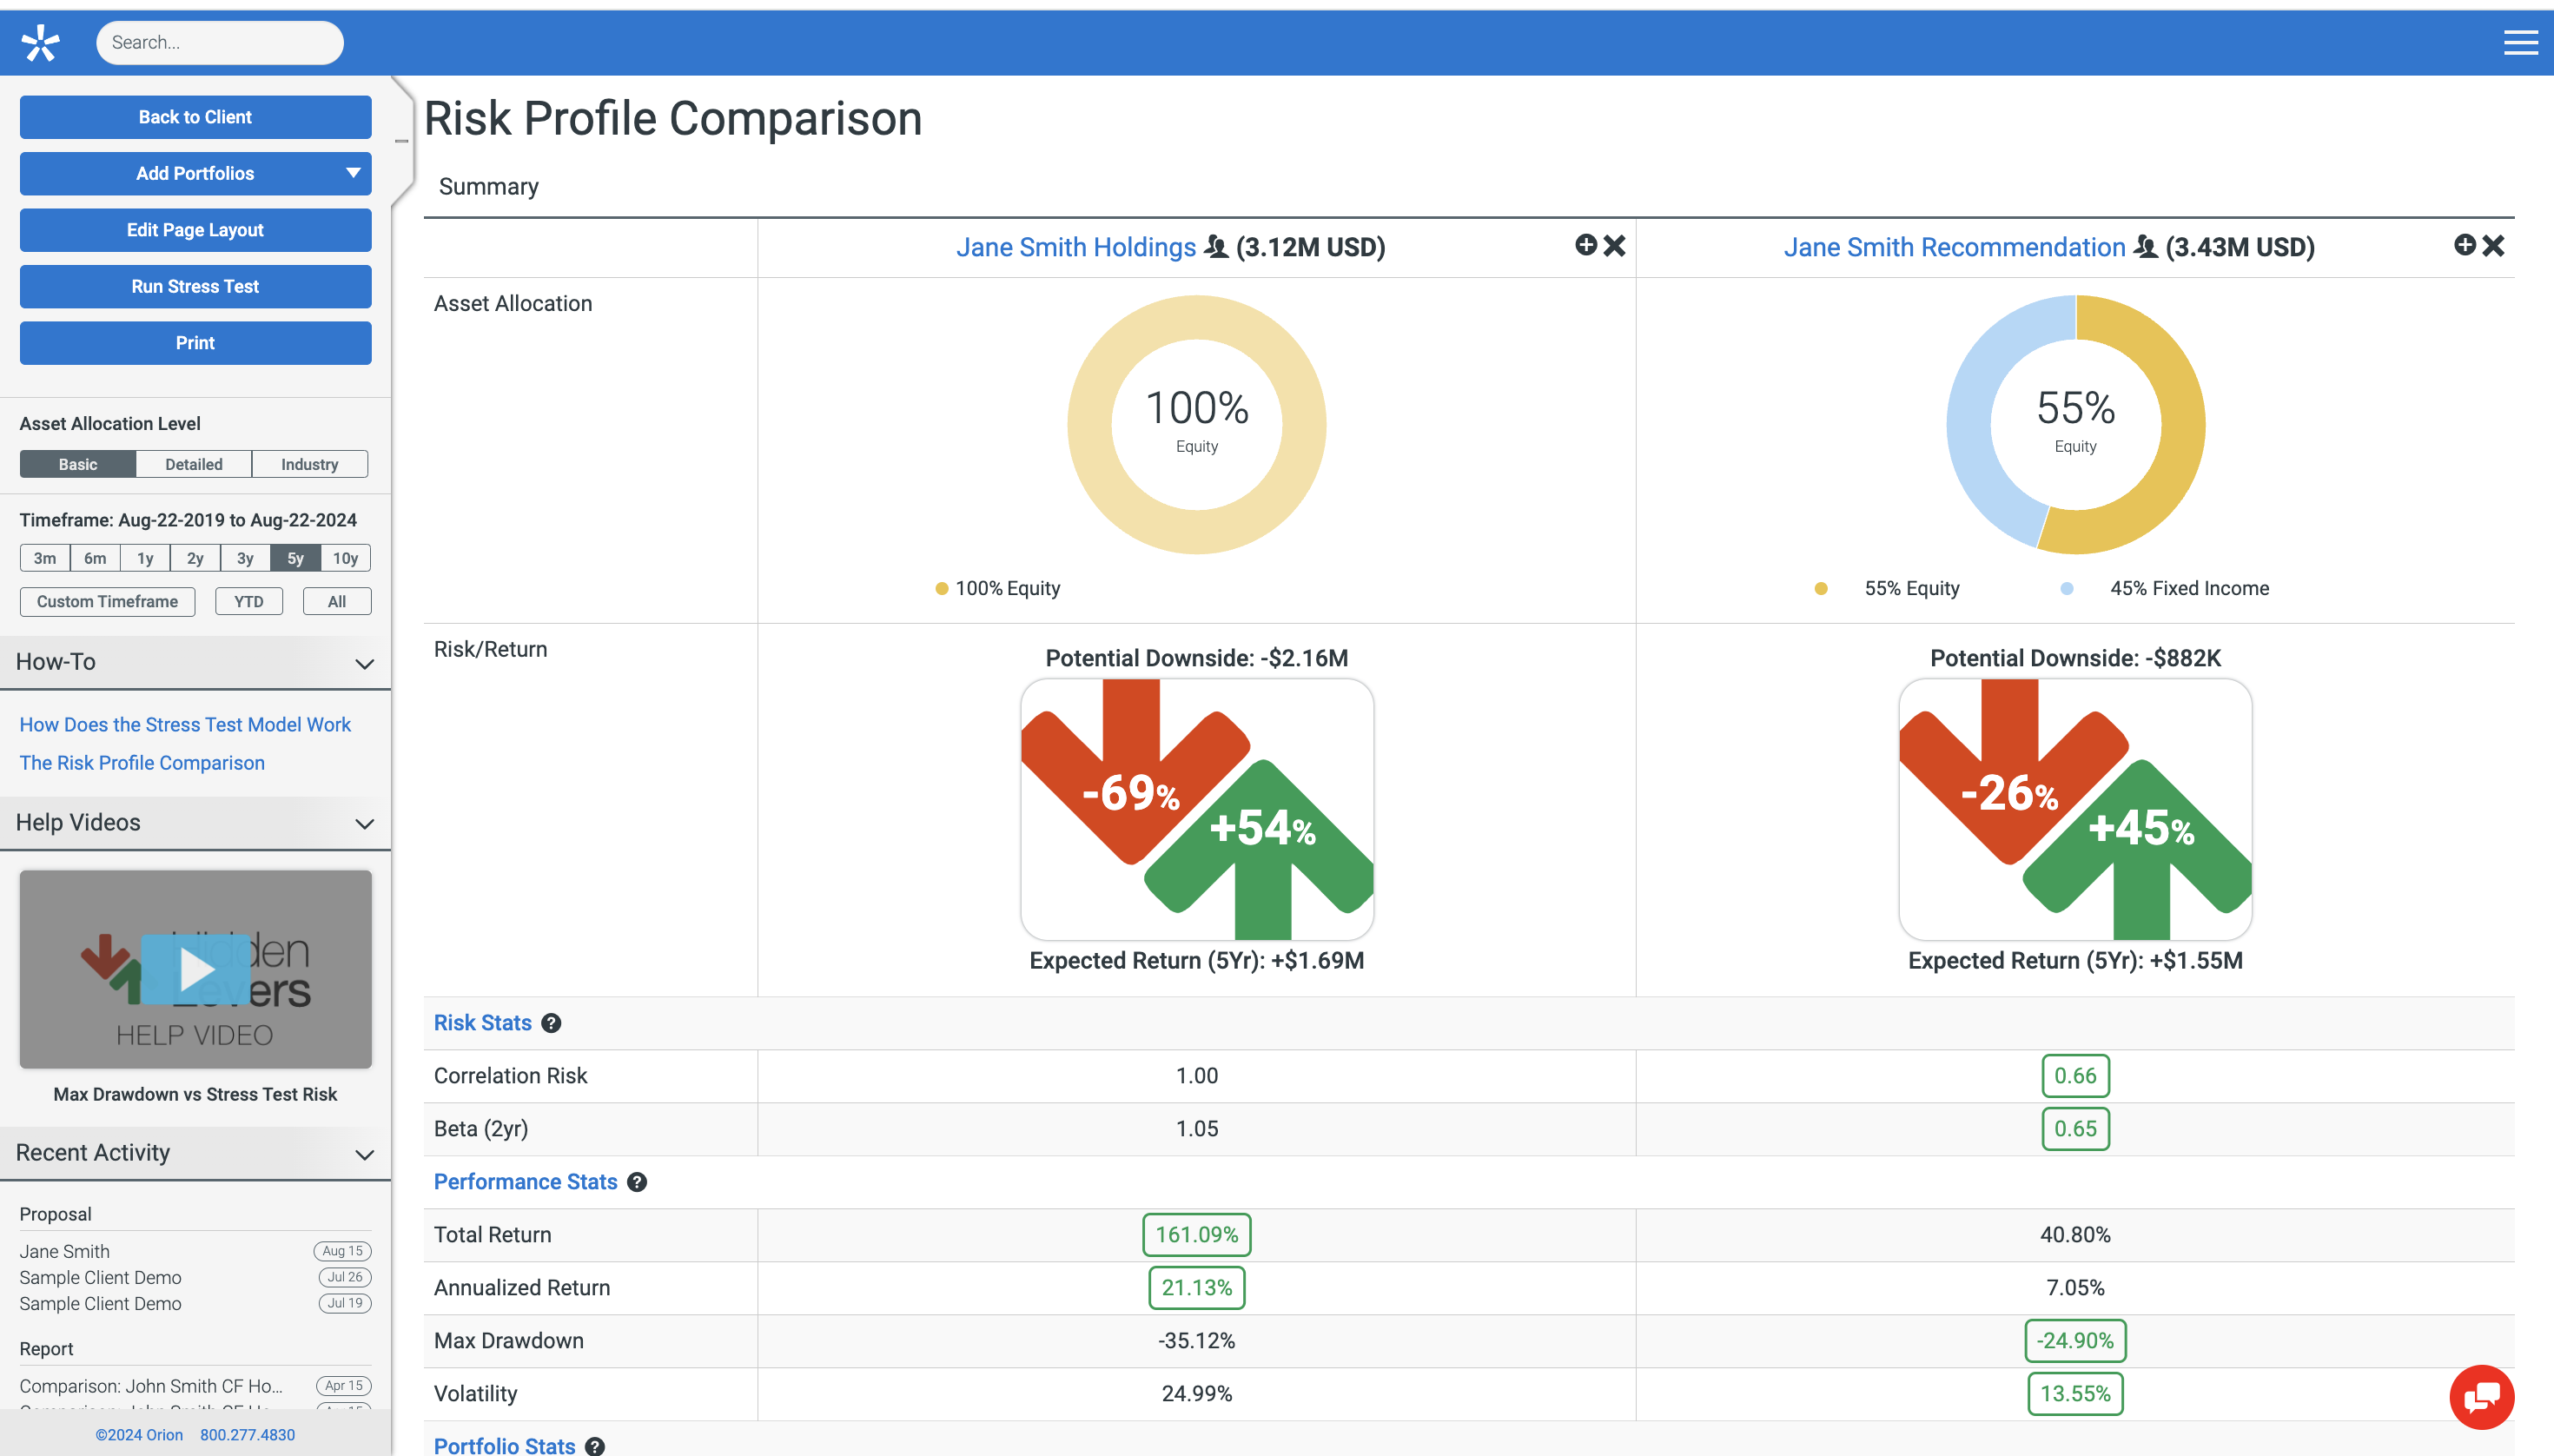This screenshot has width=2554, height=1456.
Task: Click help icon next to Risk Stats
Action: click(x=551, y=1023)
